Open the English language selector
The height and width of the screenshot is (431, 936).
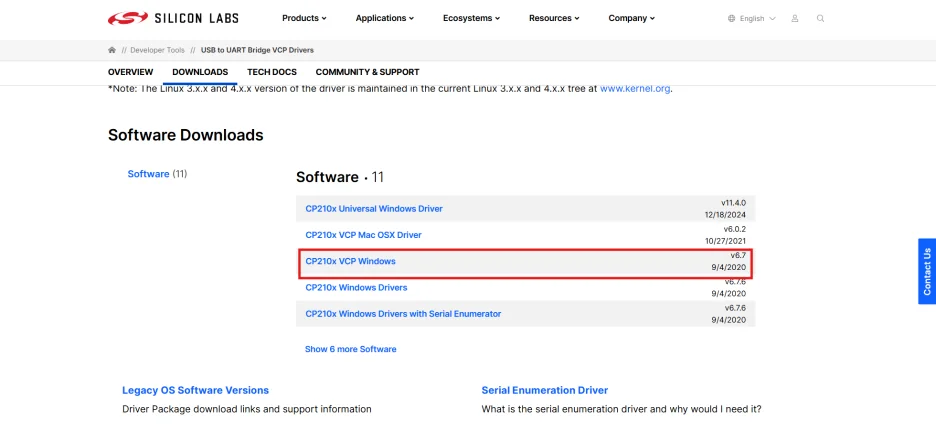[752, 19]
